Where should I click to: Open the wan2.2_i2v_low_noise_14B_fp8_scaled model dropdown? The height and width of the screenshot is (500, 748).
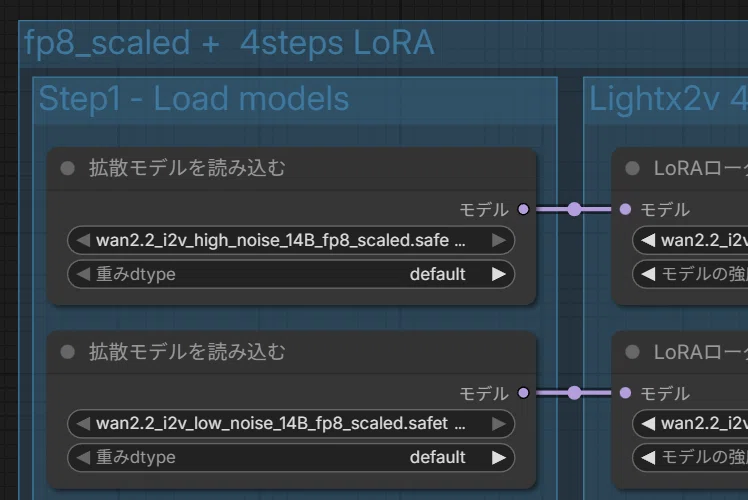click(x=291, y=424)
